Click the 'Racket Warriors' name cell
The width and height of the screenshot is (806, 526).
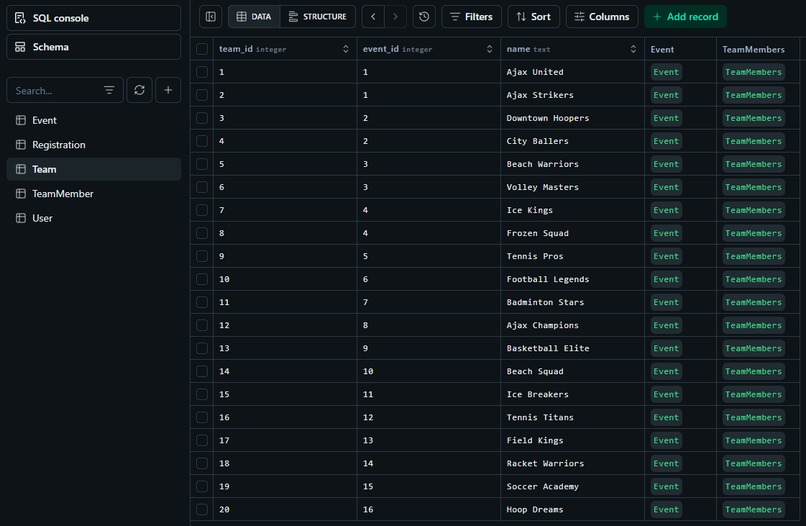point(573,463)
